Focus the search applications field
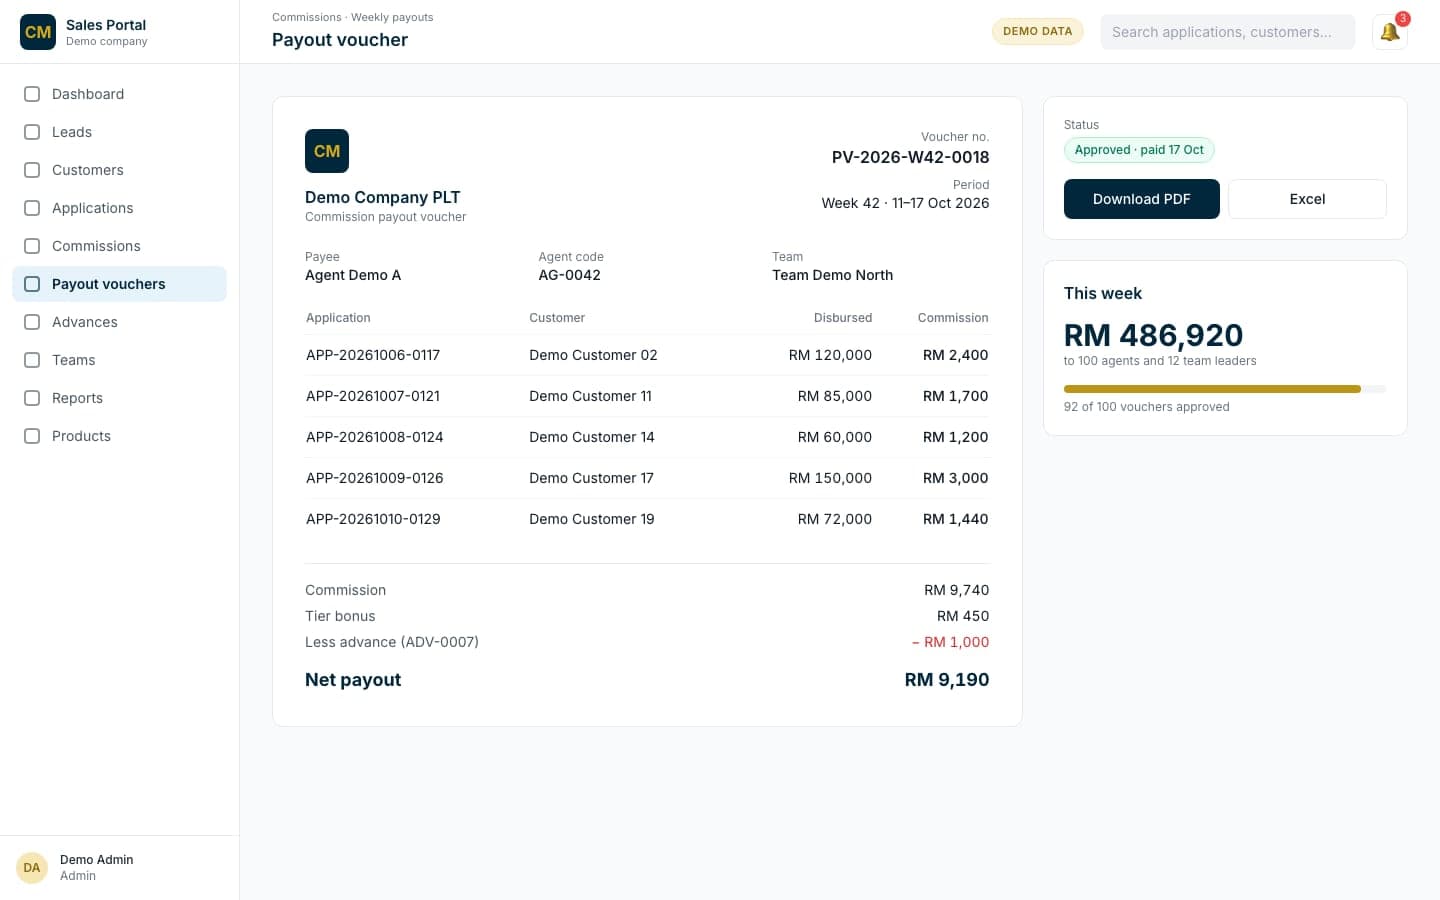The image size is (1440, 900). click(x=1228, y=32)
